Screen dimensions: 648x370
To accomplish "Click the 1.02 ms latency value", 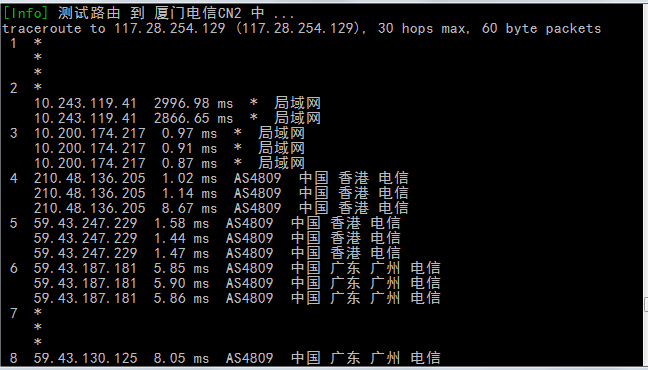I will [189, 178].
